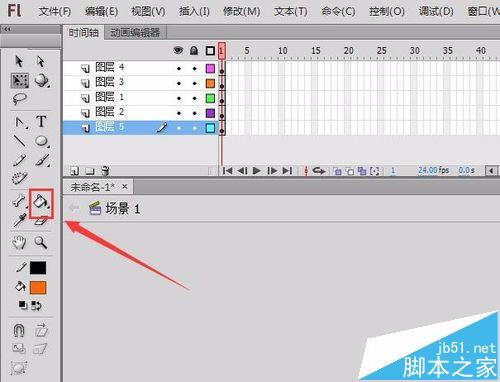Step forward one frame button
This screenshot has height=382, width=500.
[x=272, y=171]
